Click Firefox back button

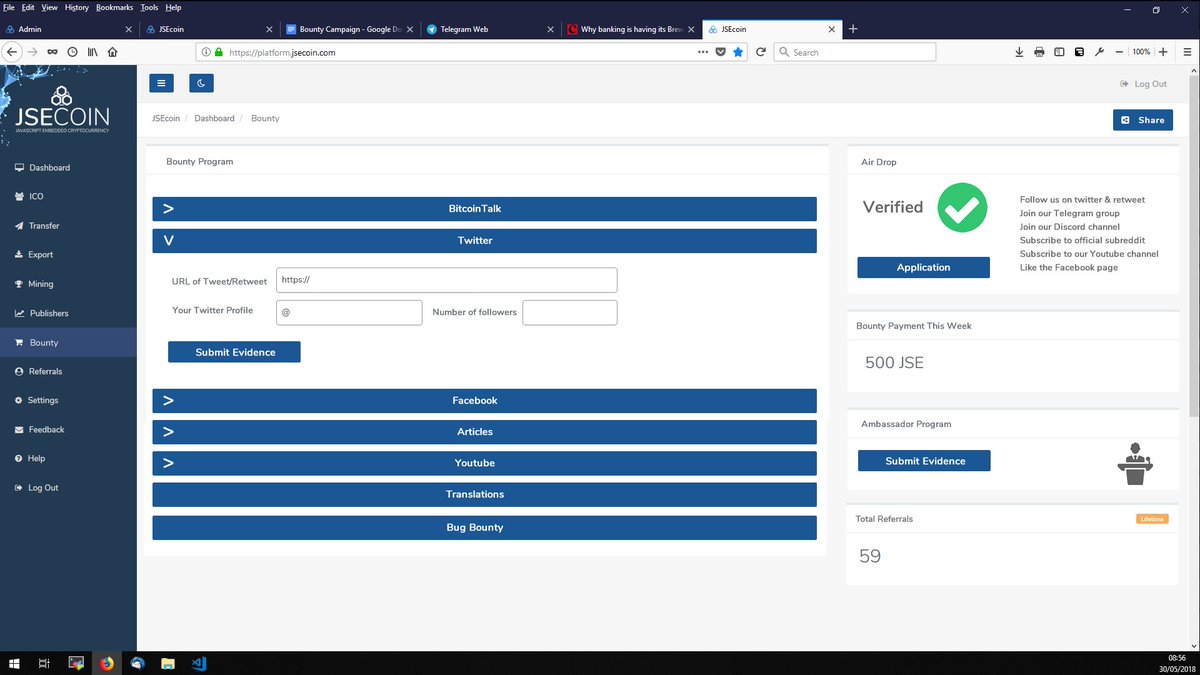point(12,52)
